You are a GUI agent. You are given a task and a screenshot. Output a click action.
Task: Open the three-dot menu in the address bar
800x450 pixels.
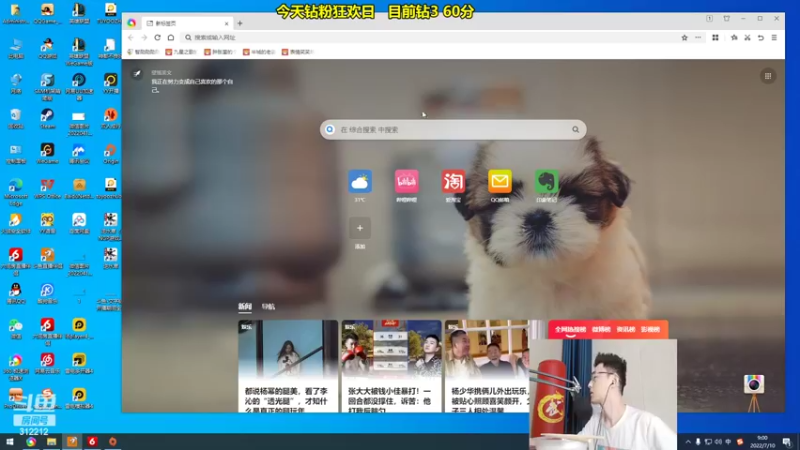(x=698, y=37)
